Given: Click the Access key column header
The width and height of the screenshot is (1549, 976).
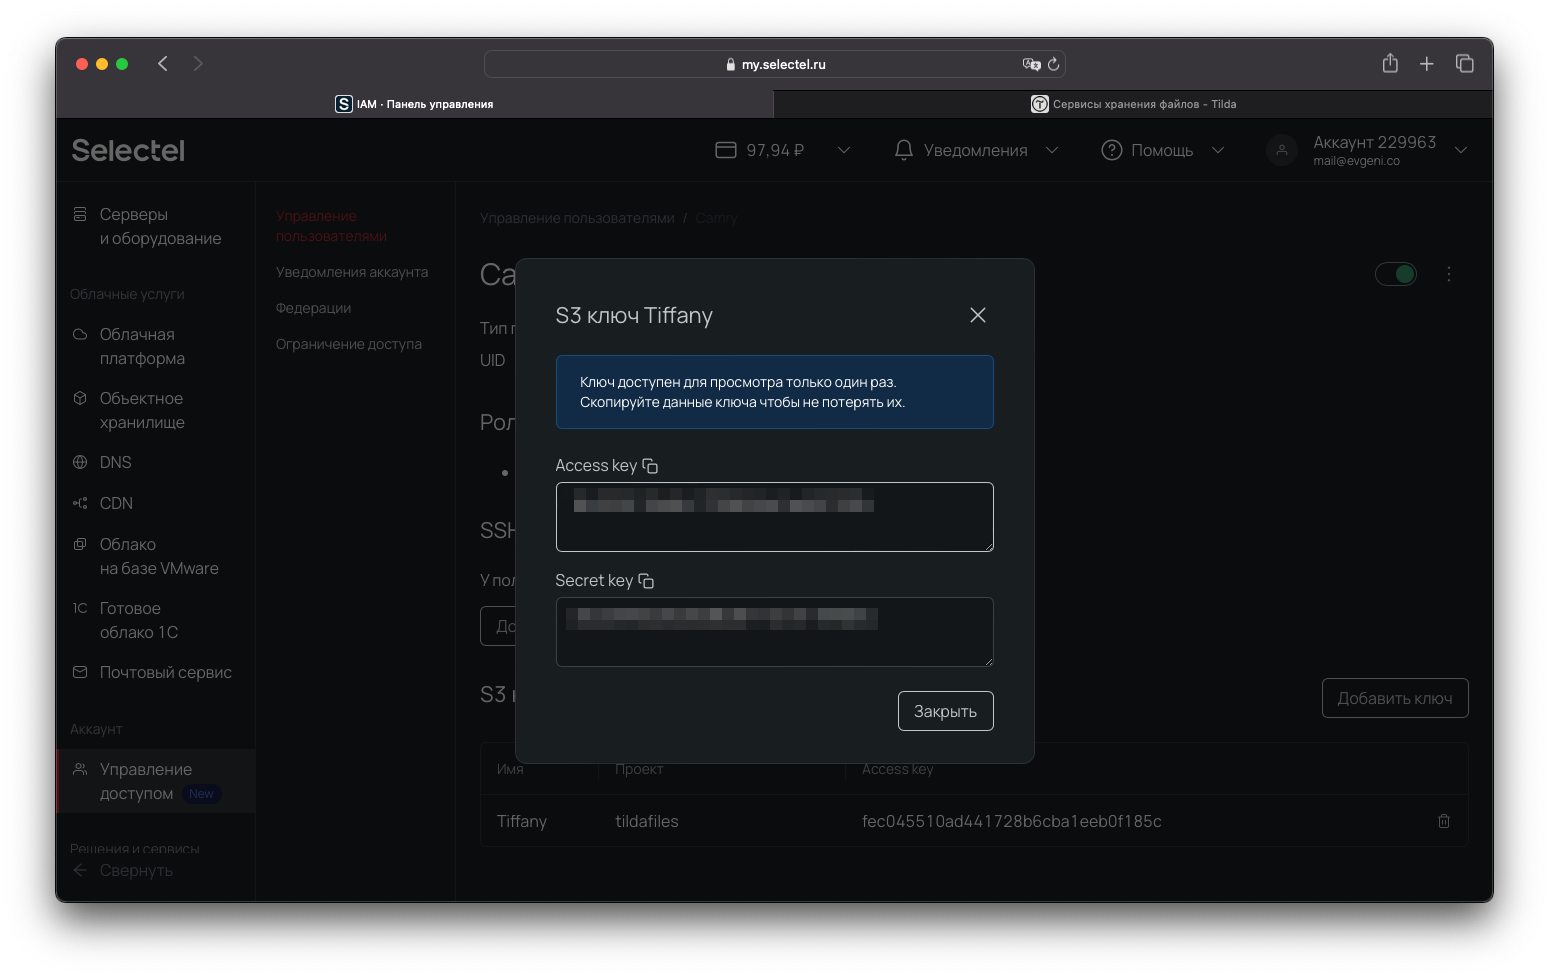Looking at the screenshot, I should (898, 769).
